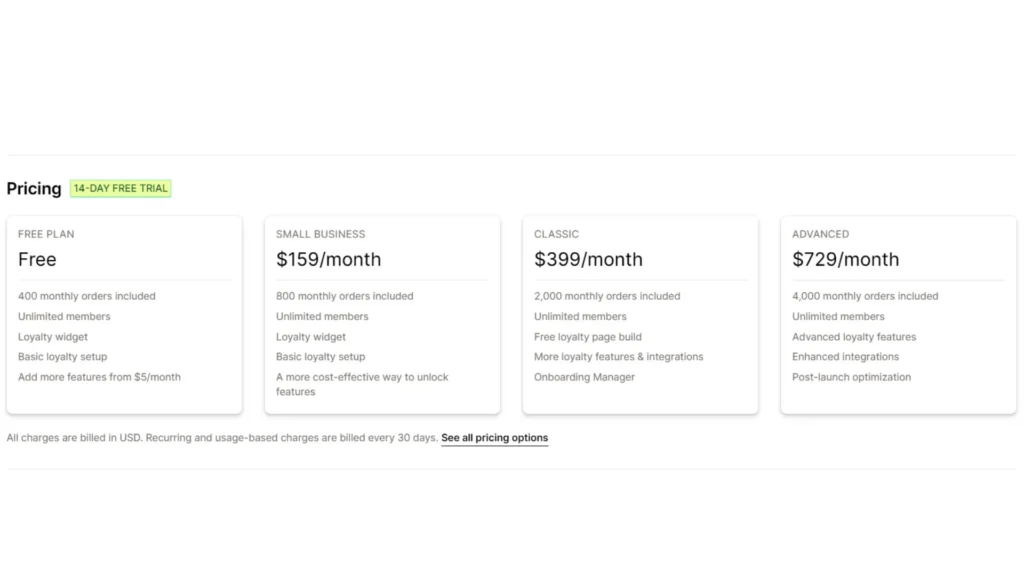Click "2,000 monthly orders included" feature
Viewport: 1024px width, 576px height.
(x=607, y=296)
